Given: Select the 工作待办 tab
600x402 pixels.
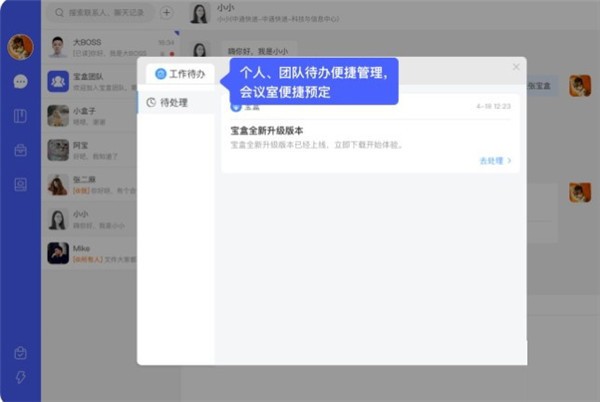Looking at the screenshot, I should [x=180, y=73].
